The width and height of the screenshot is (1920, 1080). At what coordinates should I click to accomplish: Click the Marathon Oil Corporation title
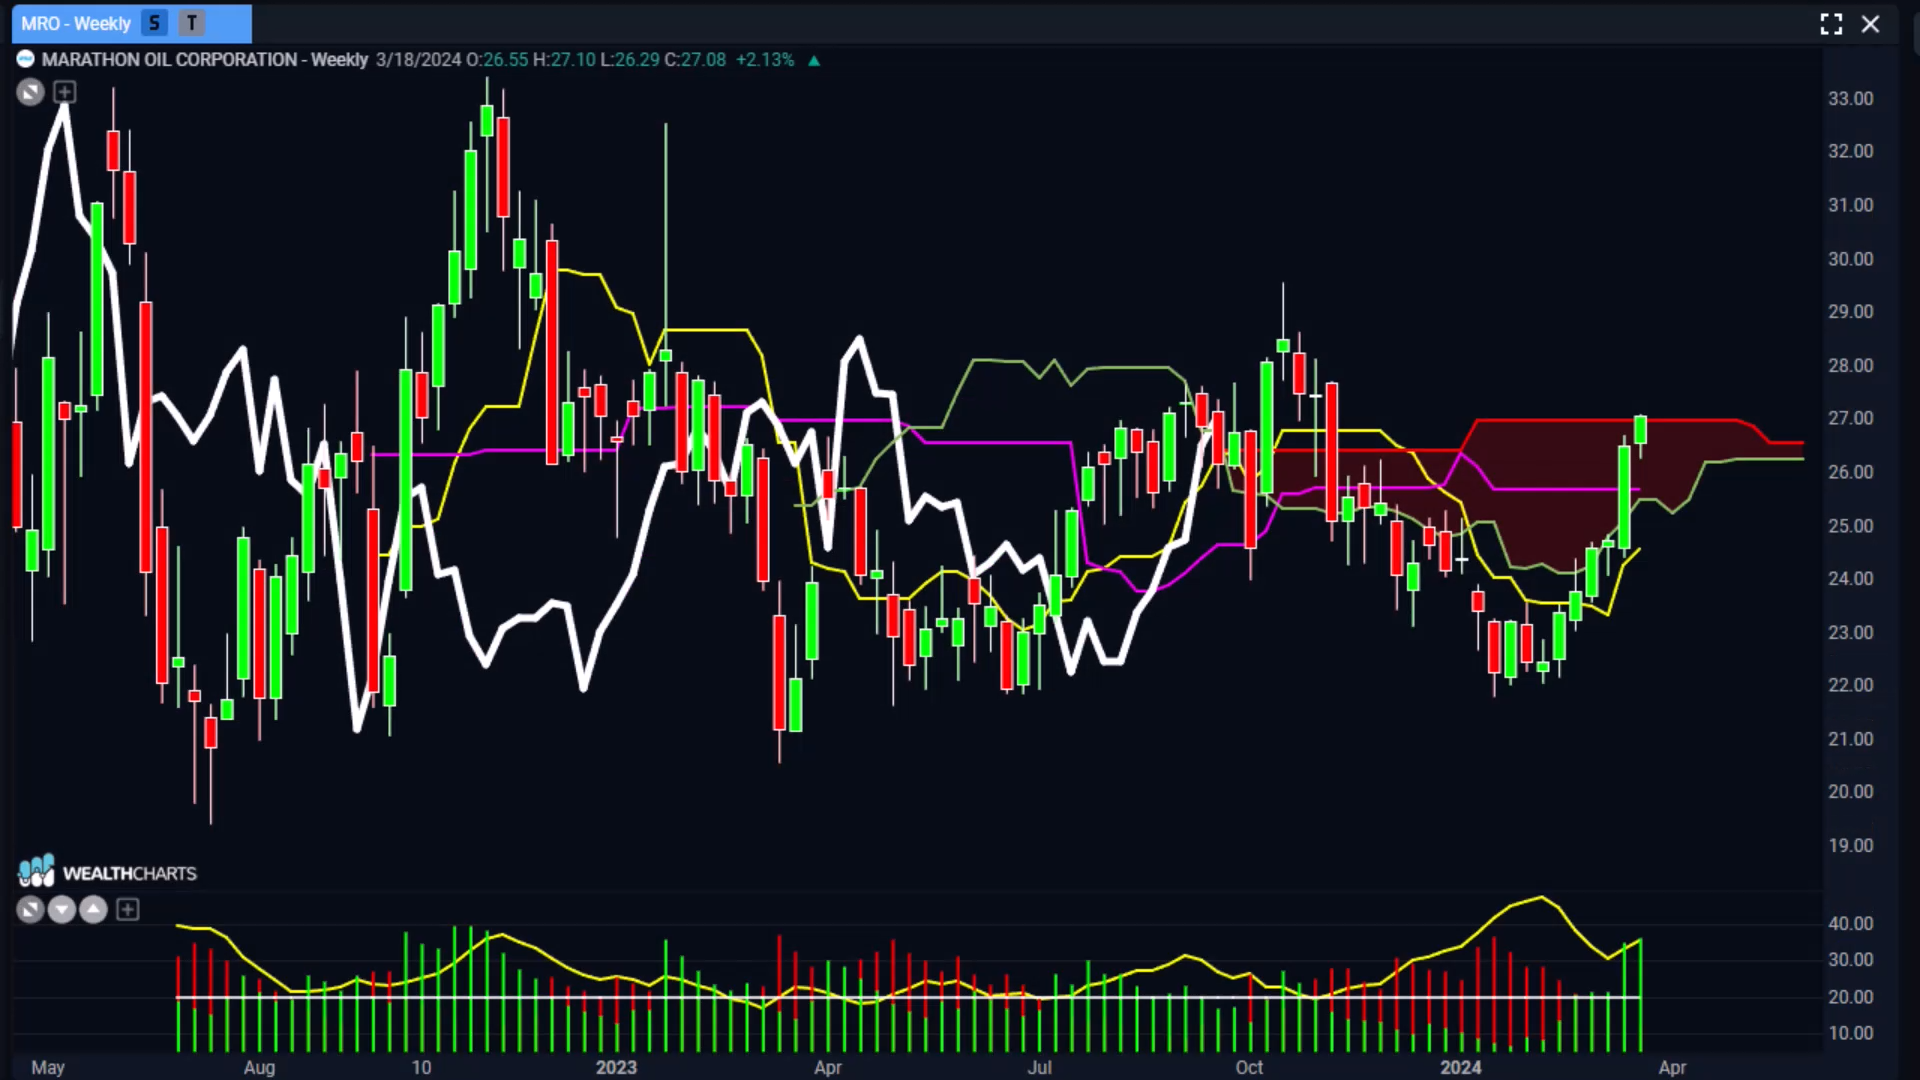tap(205, 59)
